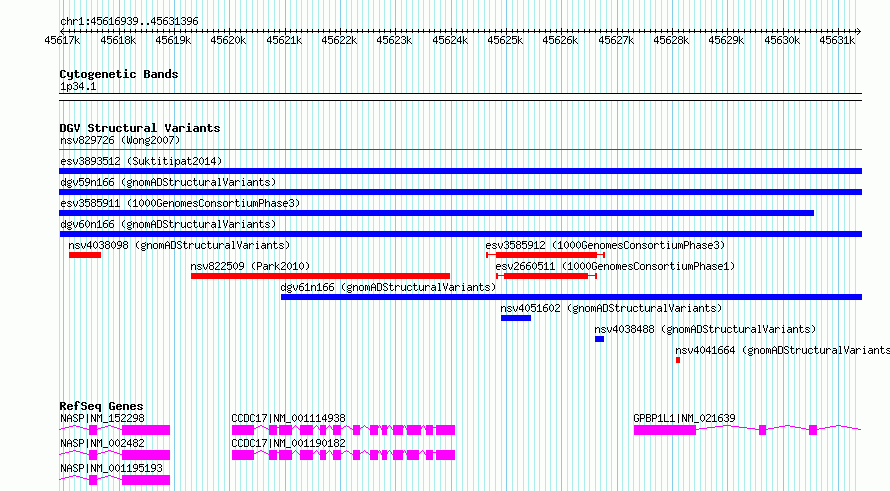Click the 45631k ruler position label
Image resolution: width=890 pixels, height=491 pixels.
pos(837,41)
